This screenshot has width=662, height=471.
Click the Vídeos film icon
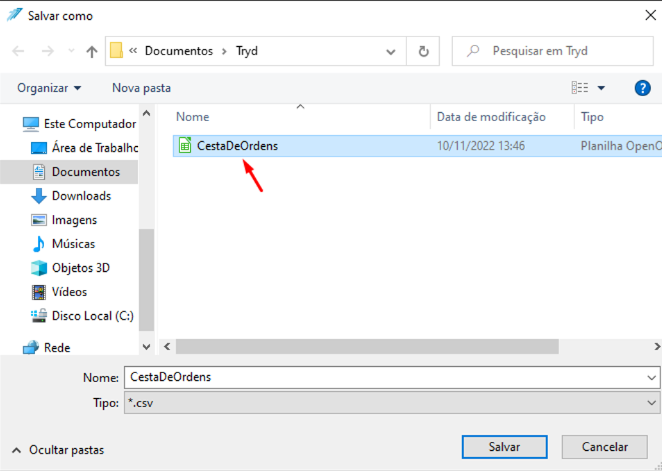(x=39, y=292)
